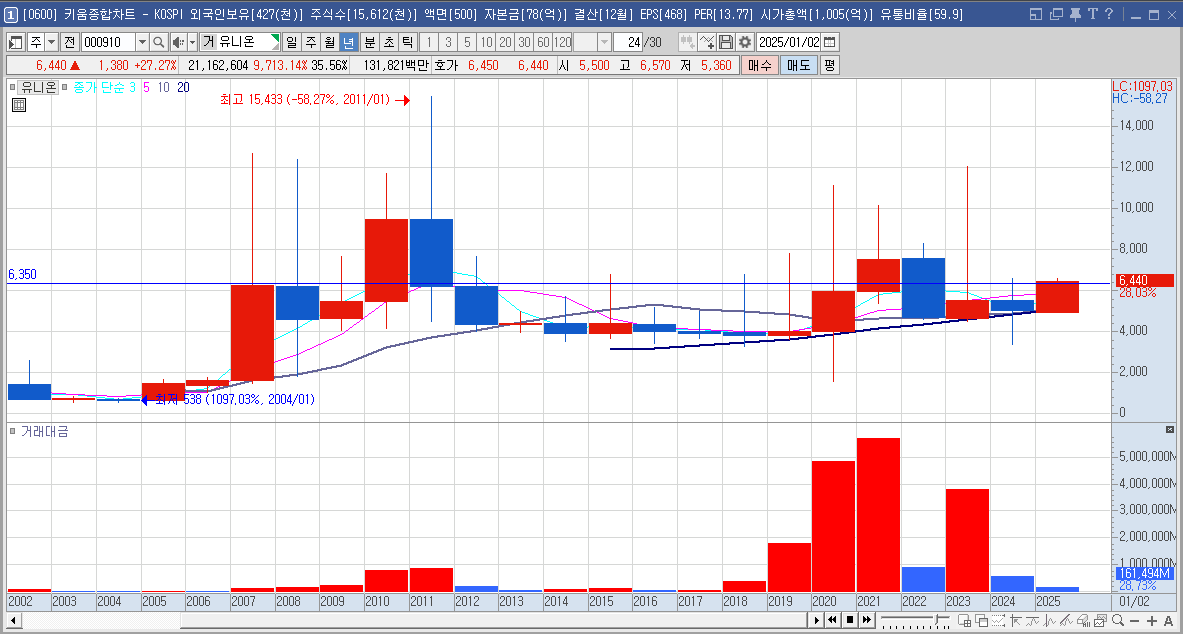Click the window with grid icon at bottom

963,620
